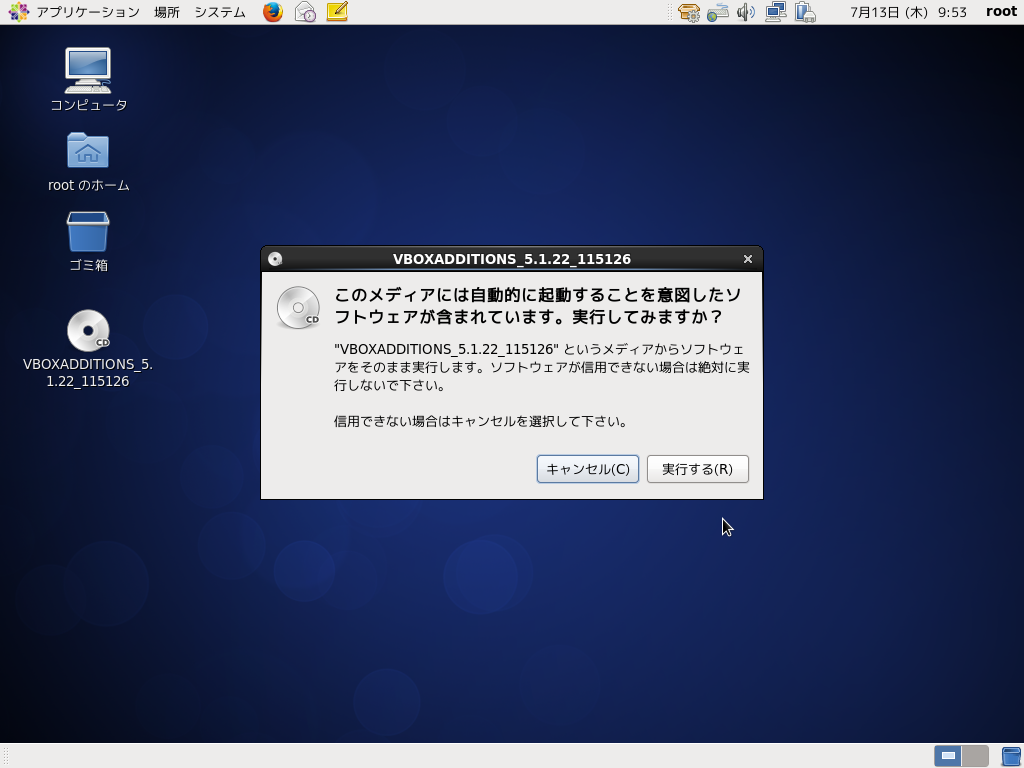Launch Firefox from the top panel

coord(273,12)
